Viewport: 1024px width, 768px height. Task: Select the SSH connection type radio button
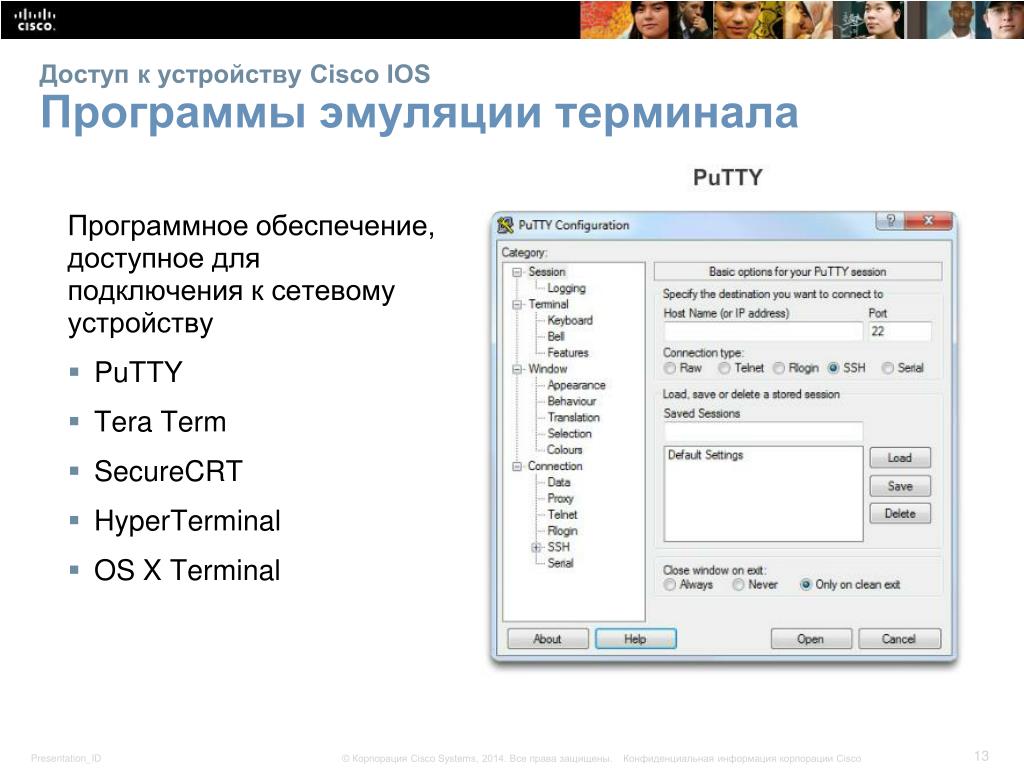click(833, 368)
